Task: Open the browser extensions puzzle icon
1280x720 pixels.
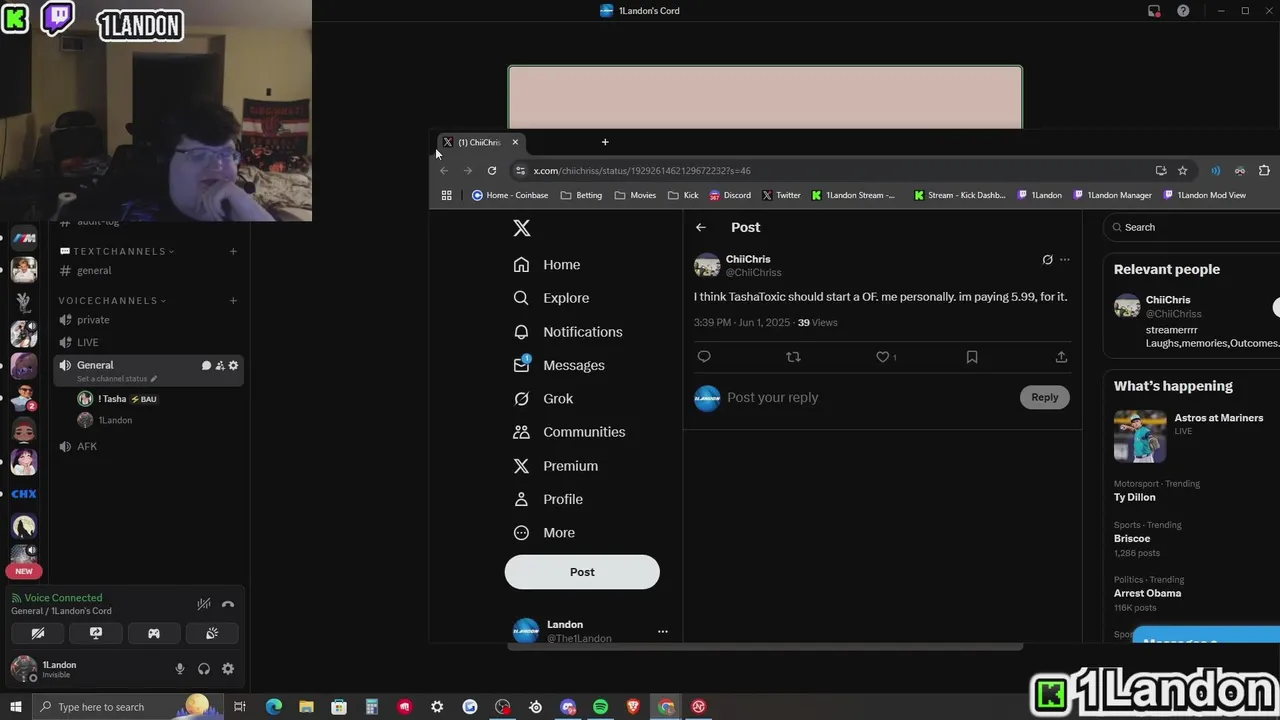Action: (x=1264, y=171)
